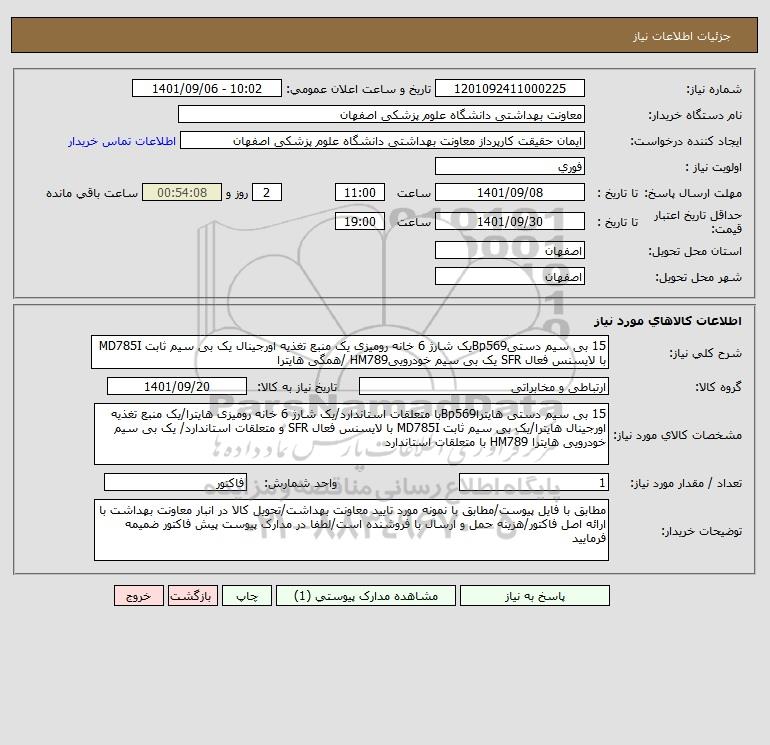The width and height of the screenshot is (770, 745).
Task: Click label 'تاریخ نیاز به کالا:'
Action: click(x=297, y=387)
